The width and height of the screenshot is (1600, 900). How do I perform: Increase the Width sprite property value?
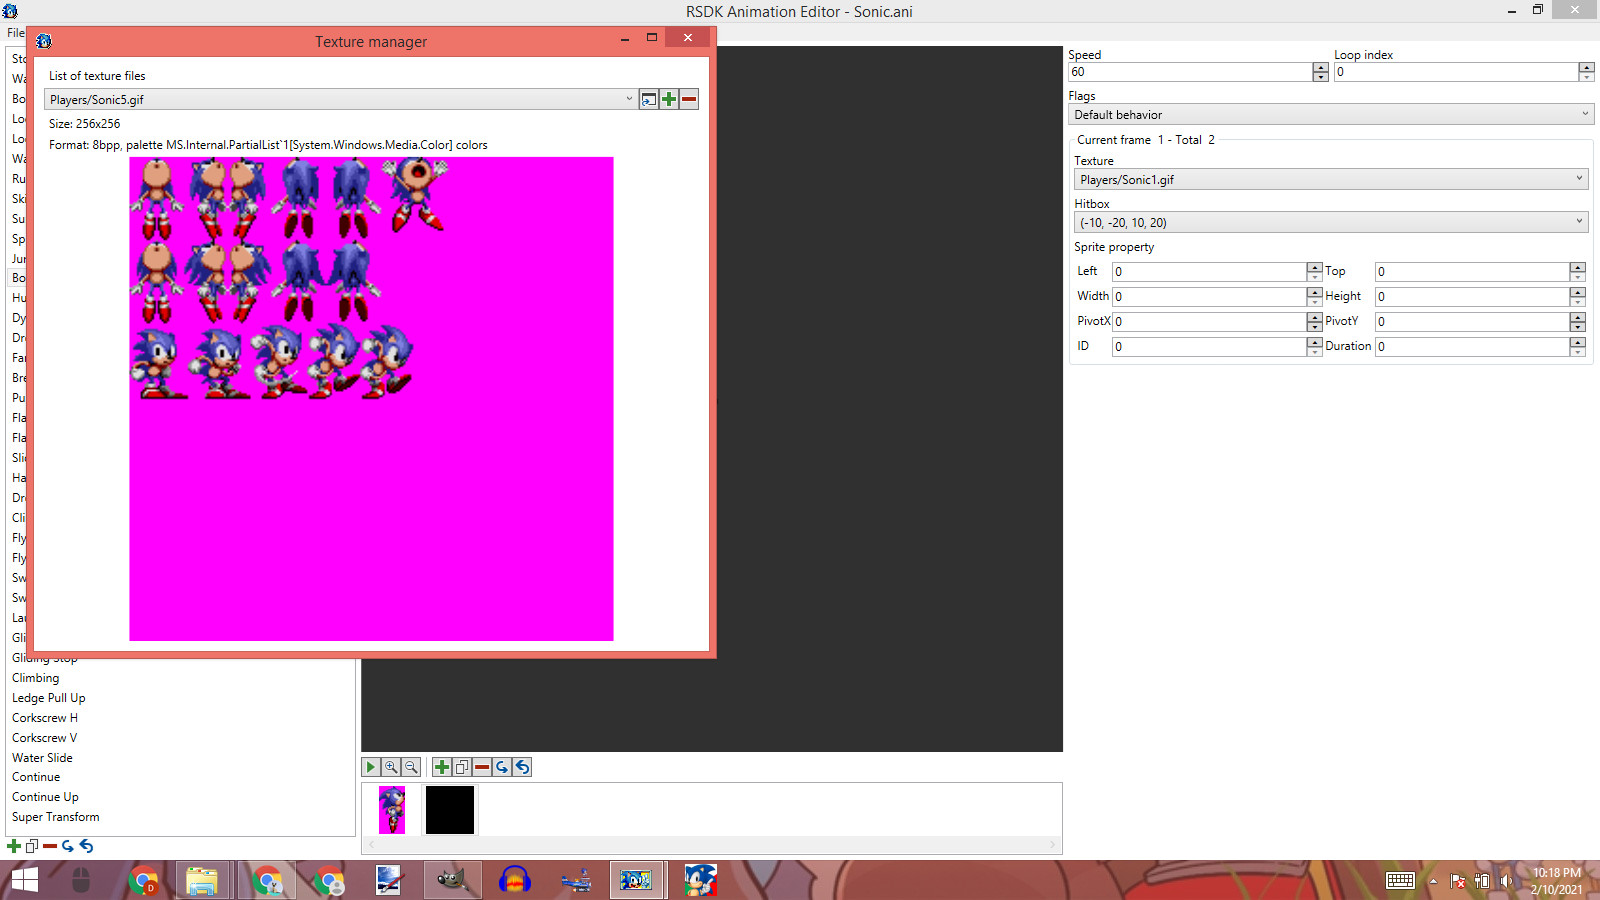click(1314, 292)
